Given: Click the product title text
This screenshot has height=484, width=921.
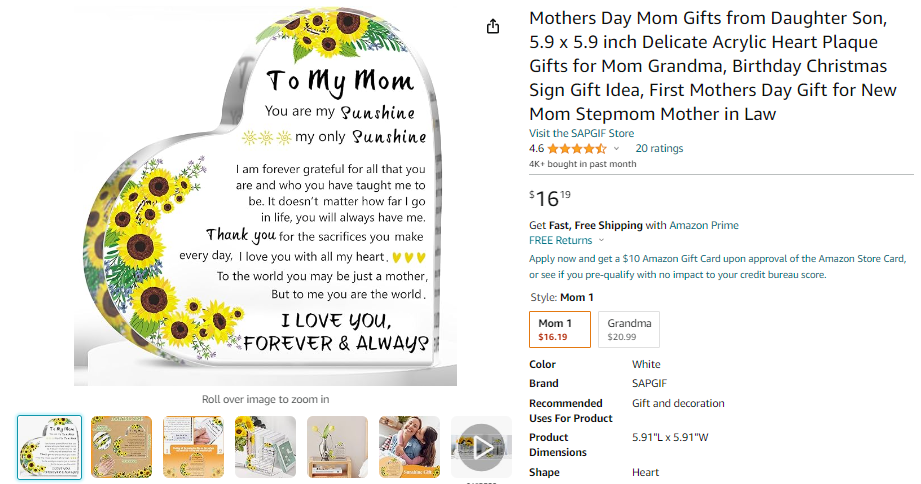Looking at the screenshot, I should tap(713, 66).
